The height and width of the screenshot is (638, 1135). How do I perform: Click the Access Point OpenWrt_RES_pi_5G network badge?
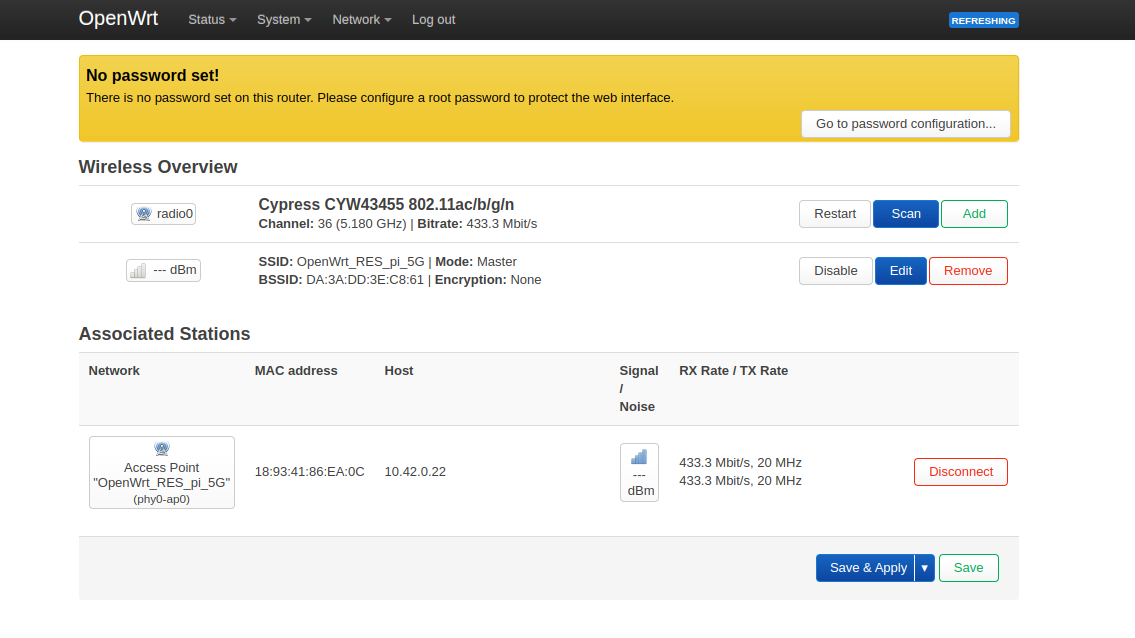pos(162,472)
